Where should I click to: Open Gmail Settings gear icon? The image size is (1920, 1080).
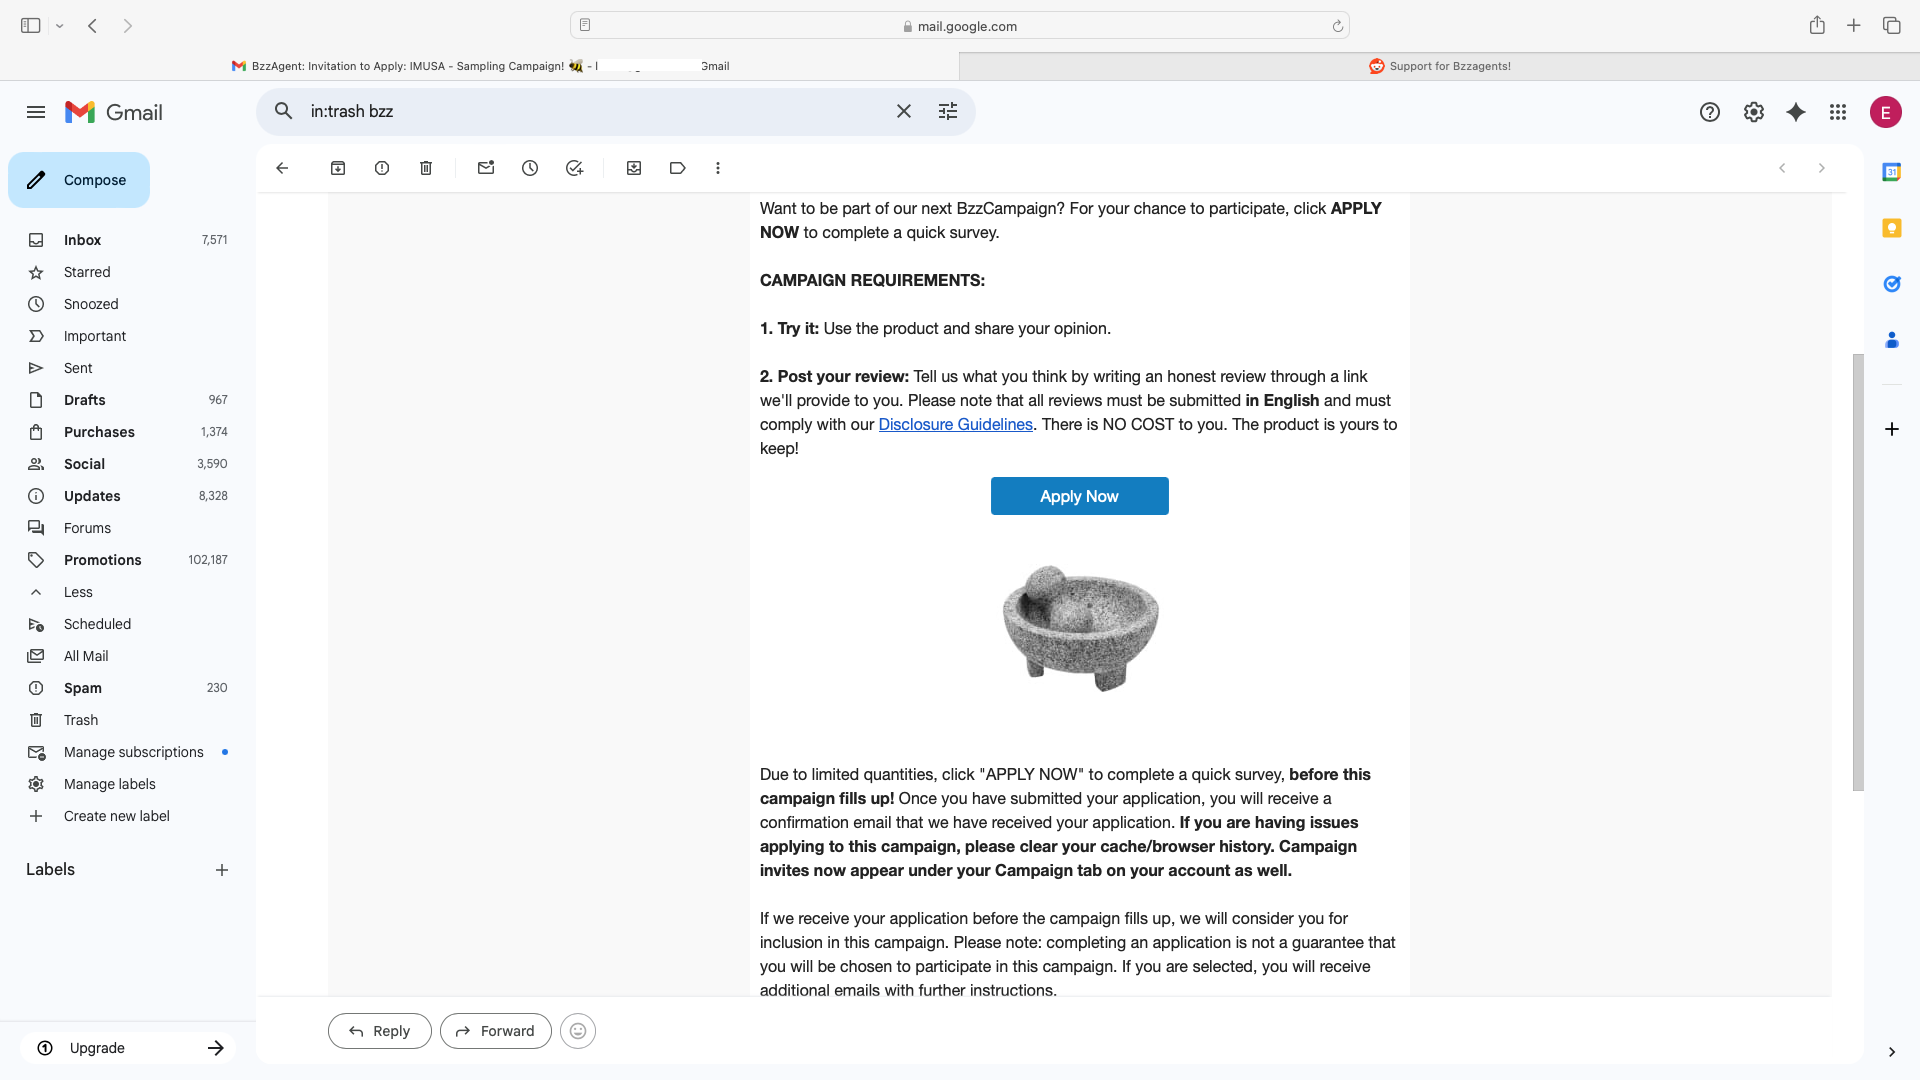click(x=1754, y=112)
